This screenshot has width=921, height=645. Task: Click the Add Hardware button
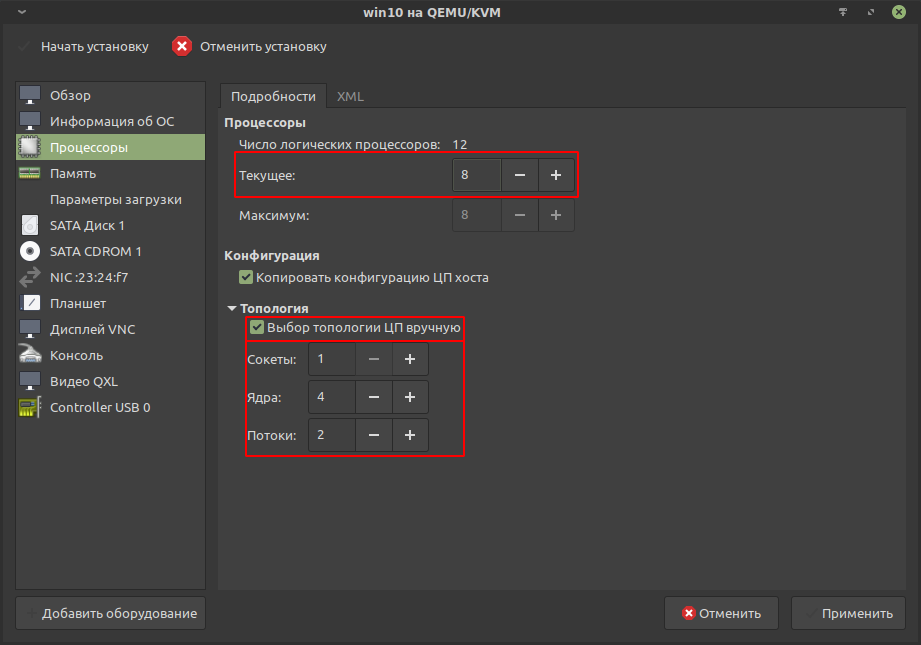point(110,614)
